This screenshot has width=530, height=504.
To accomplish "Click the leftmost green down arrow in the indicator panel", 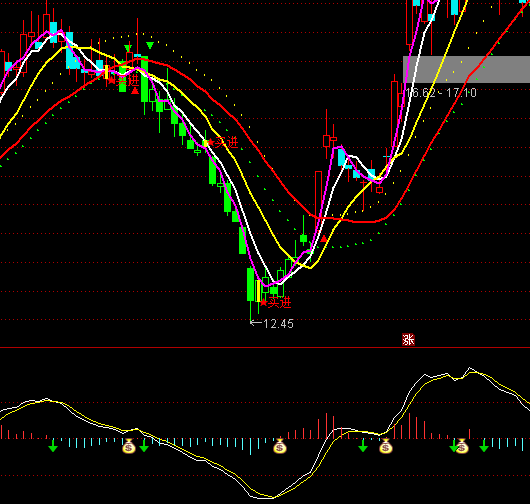I will (x=53, y=446).
